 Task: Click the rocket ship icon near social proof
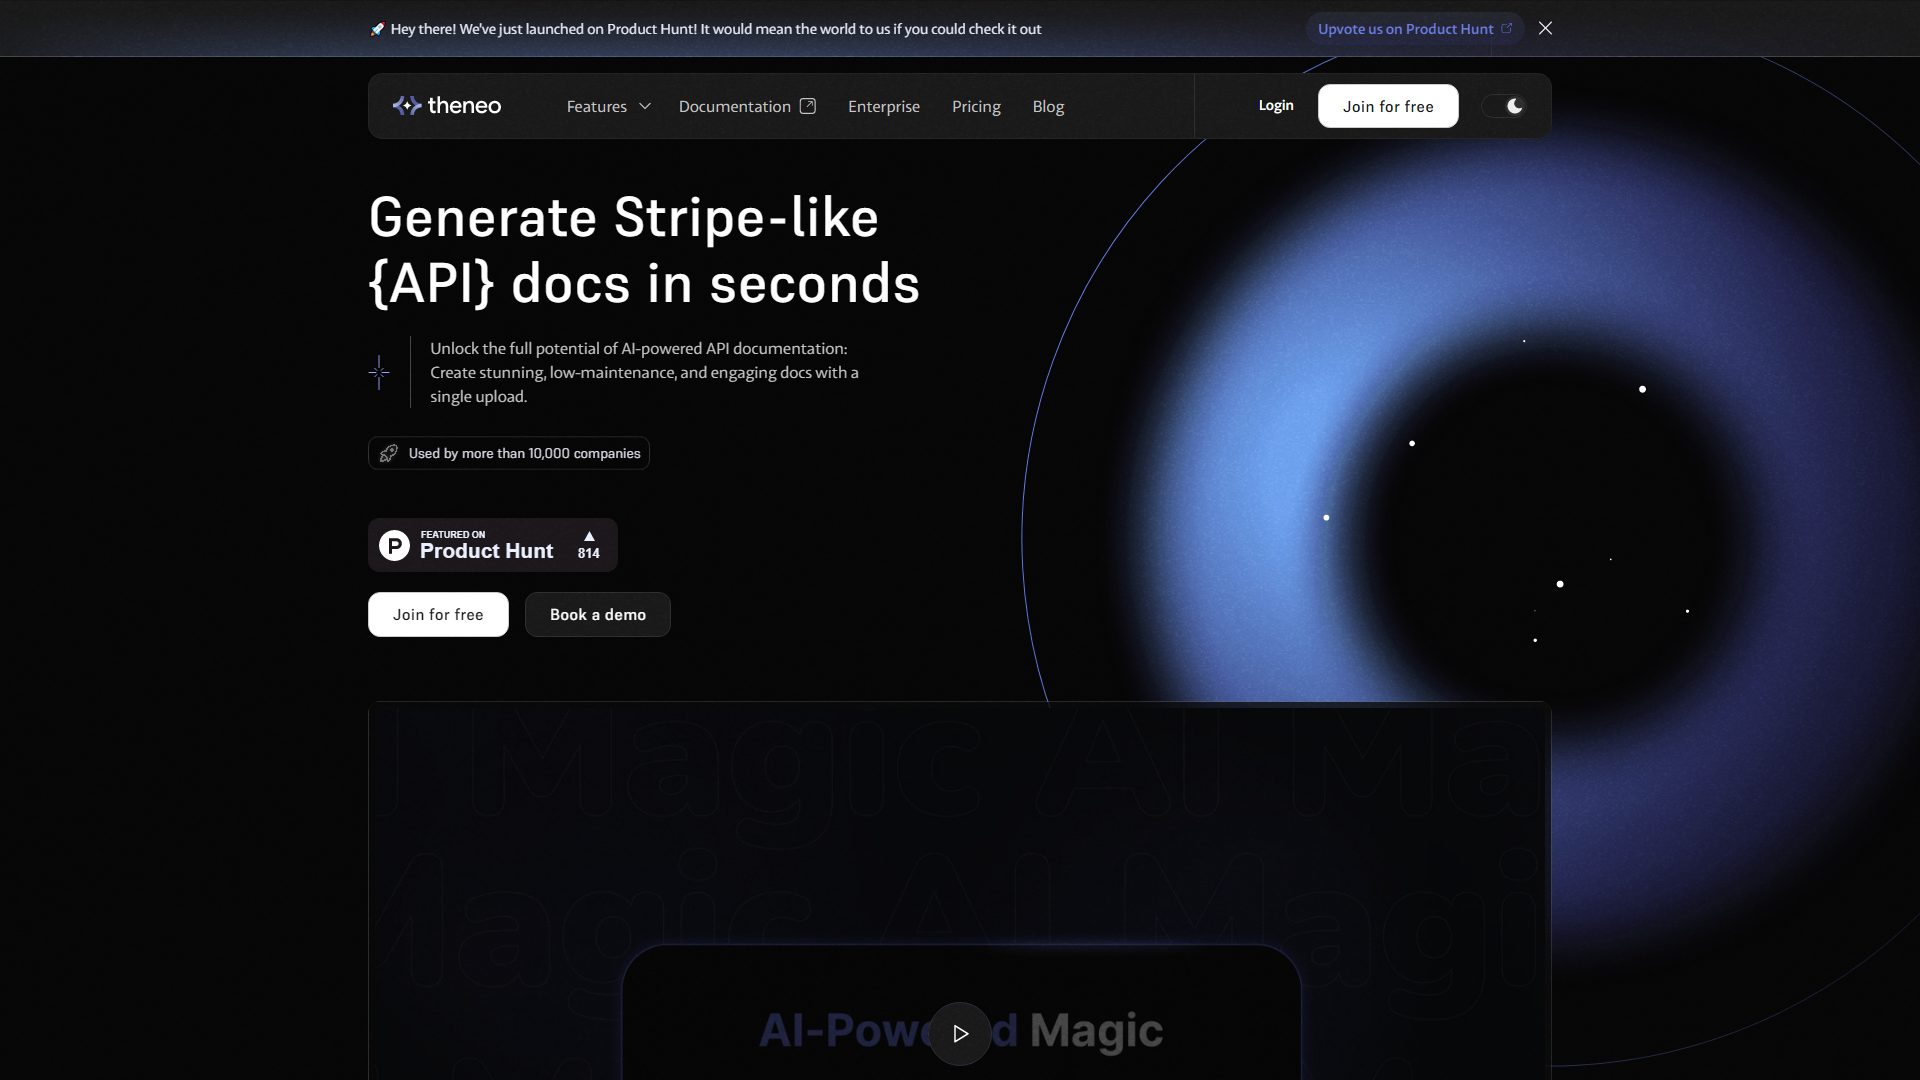point(388,452)
